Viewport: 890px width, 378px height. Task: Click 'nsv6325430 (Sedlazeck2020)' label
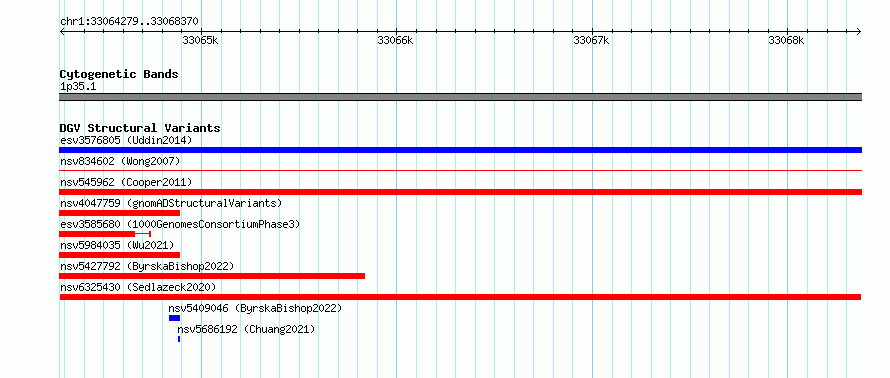[138, 287]
